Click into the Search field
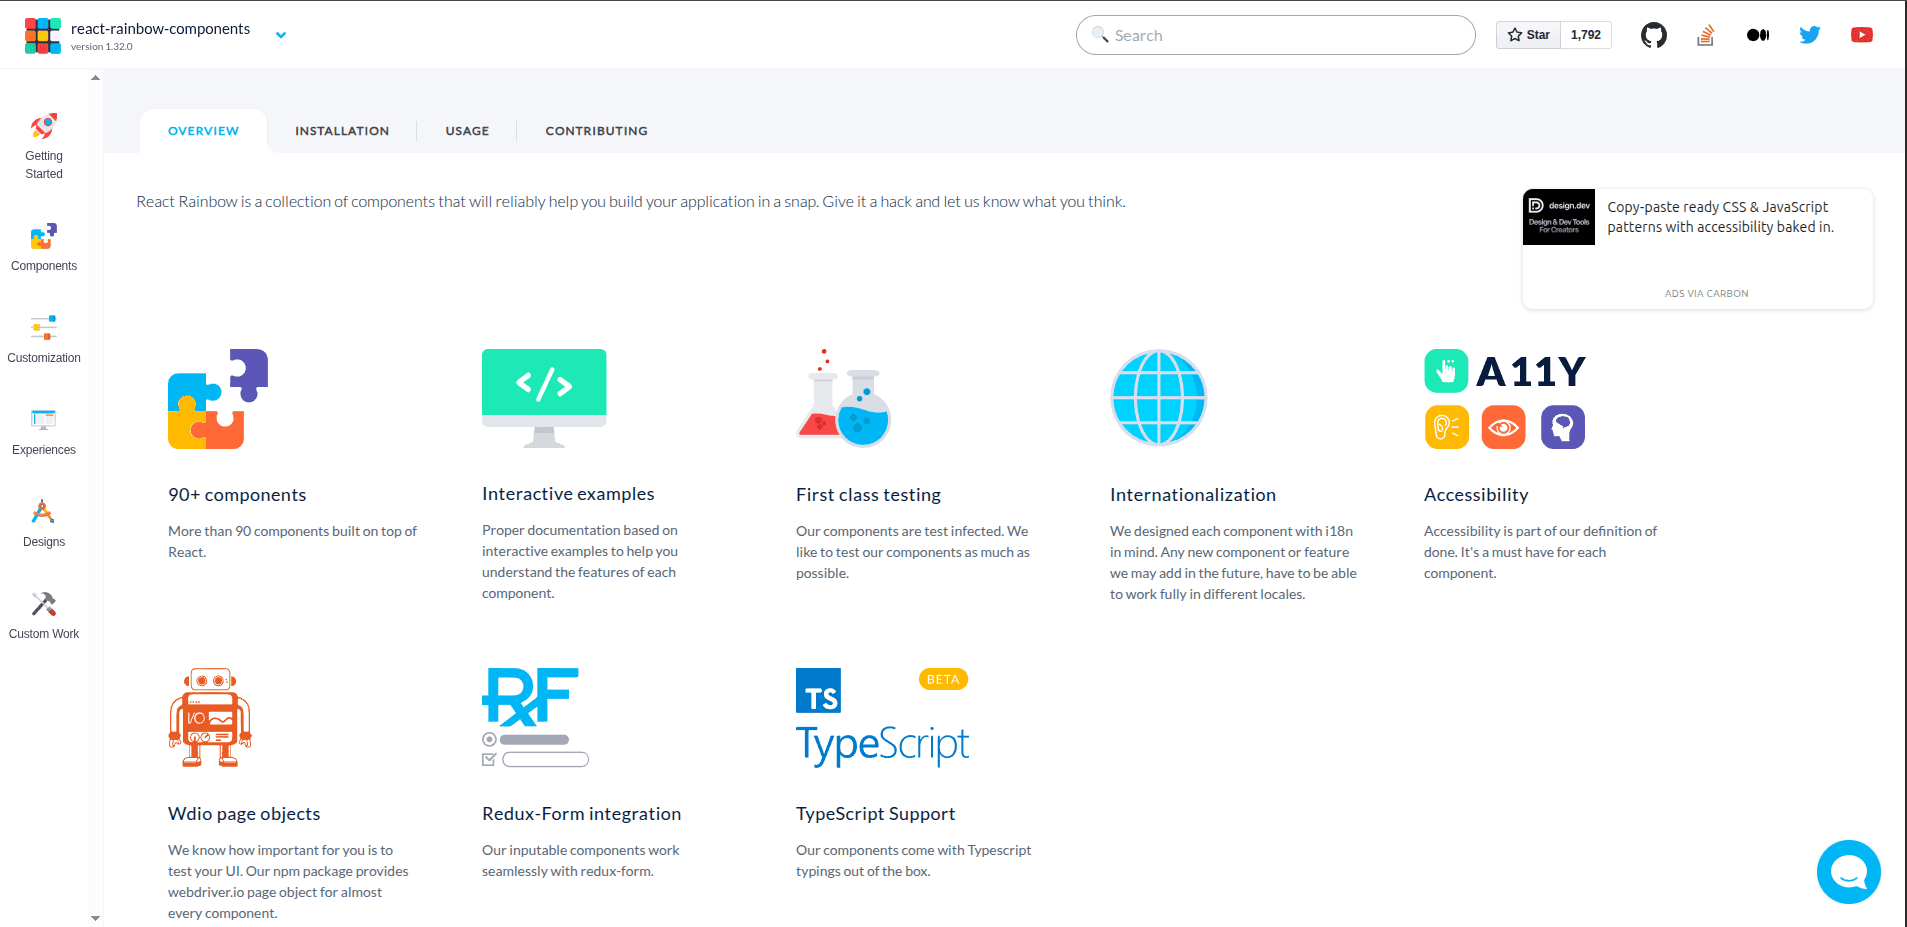Viewport: 1907px width, 927px height. (1275, 35)
